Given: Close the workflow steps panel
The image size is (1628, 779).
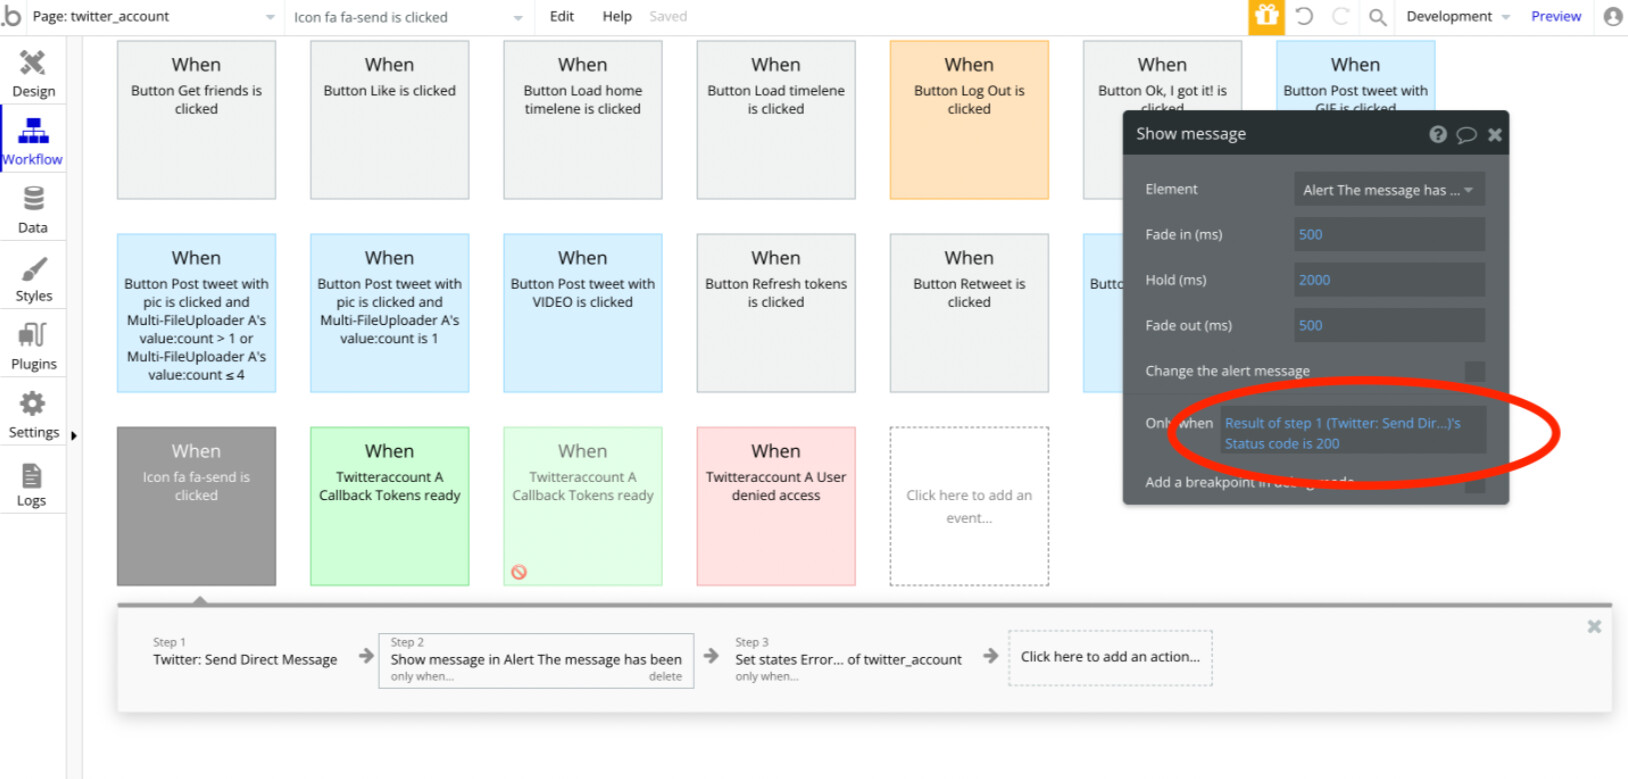Looking at the screenshot, I should [x=1594, y=626].
